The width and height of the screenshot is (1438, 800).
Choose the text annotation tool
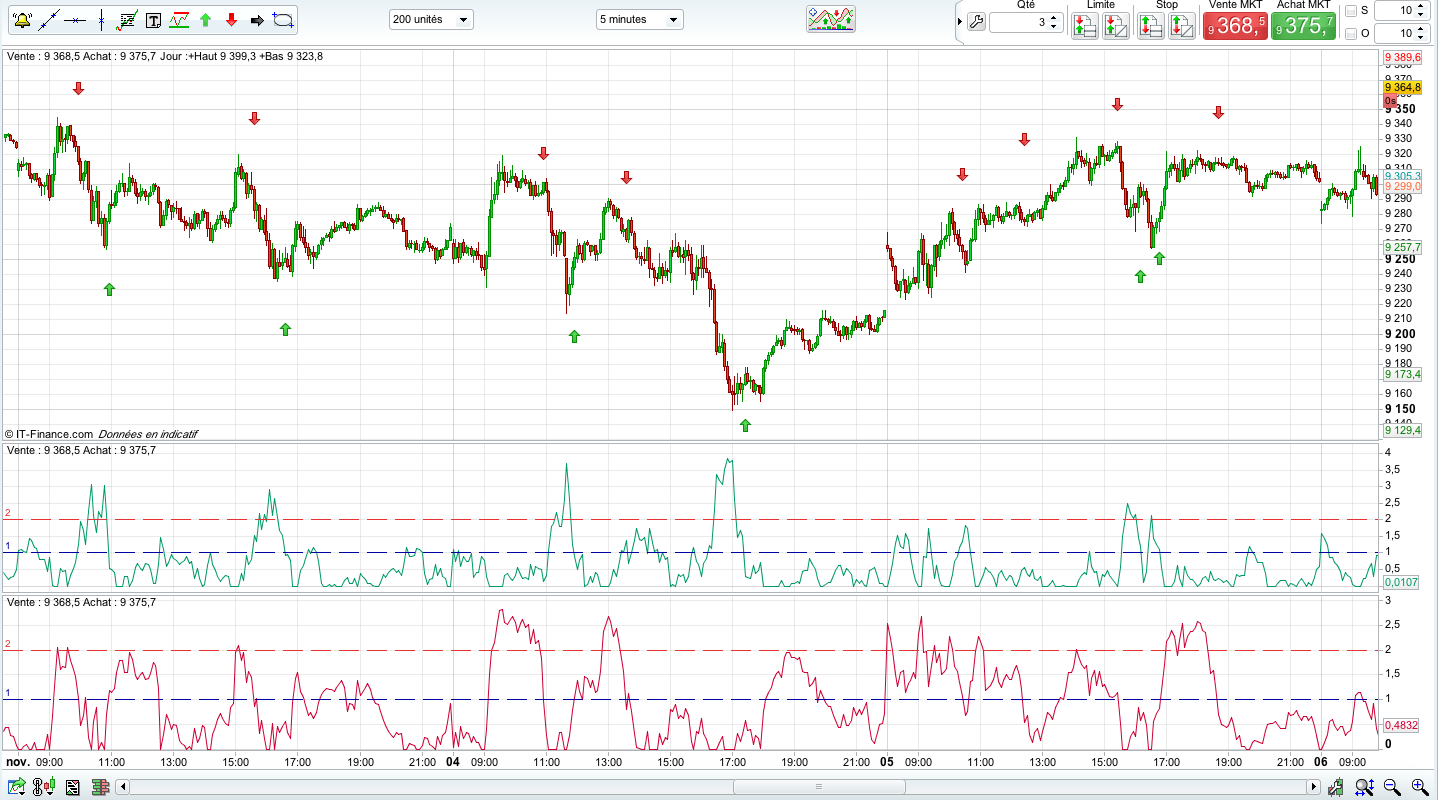click(153, 20)
